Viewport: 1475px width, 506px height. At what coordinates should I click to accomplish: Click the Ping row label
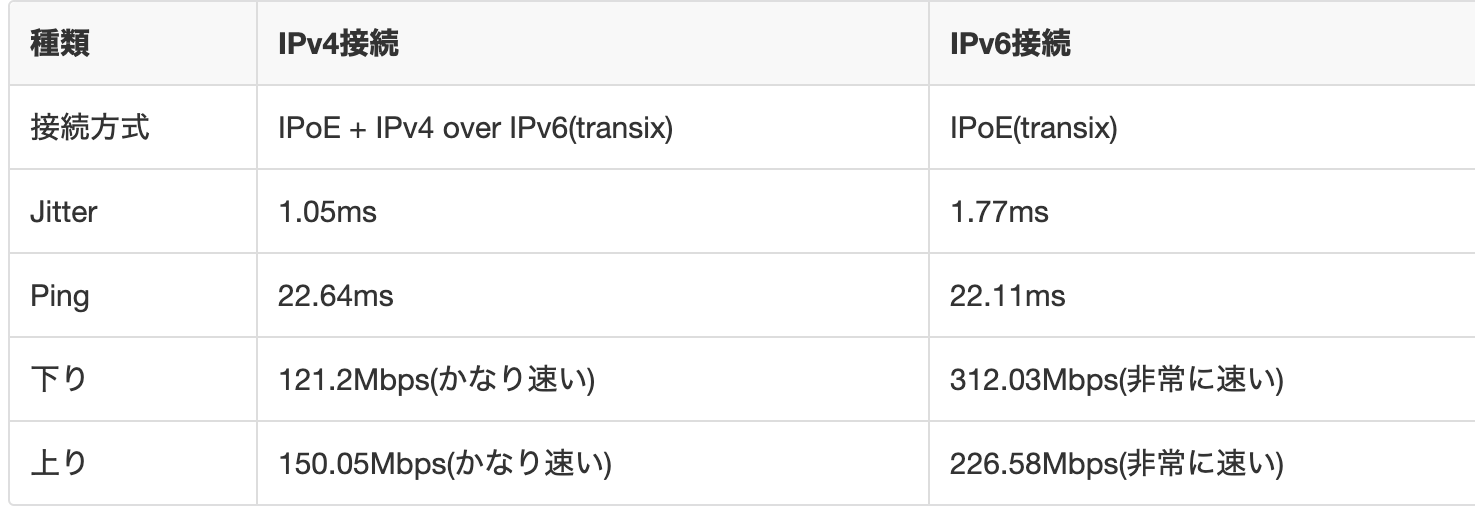point(61,296)
